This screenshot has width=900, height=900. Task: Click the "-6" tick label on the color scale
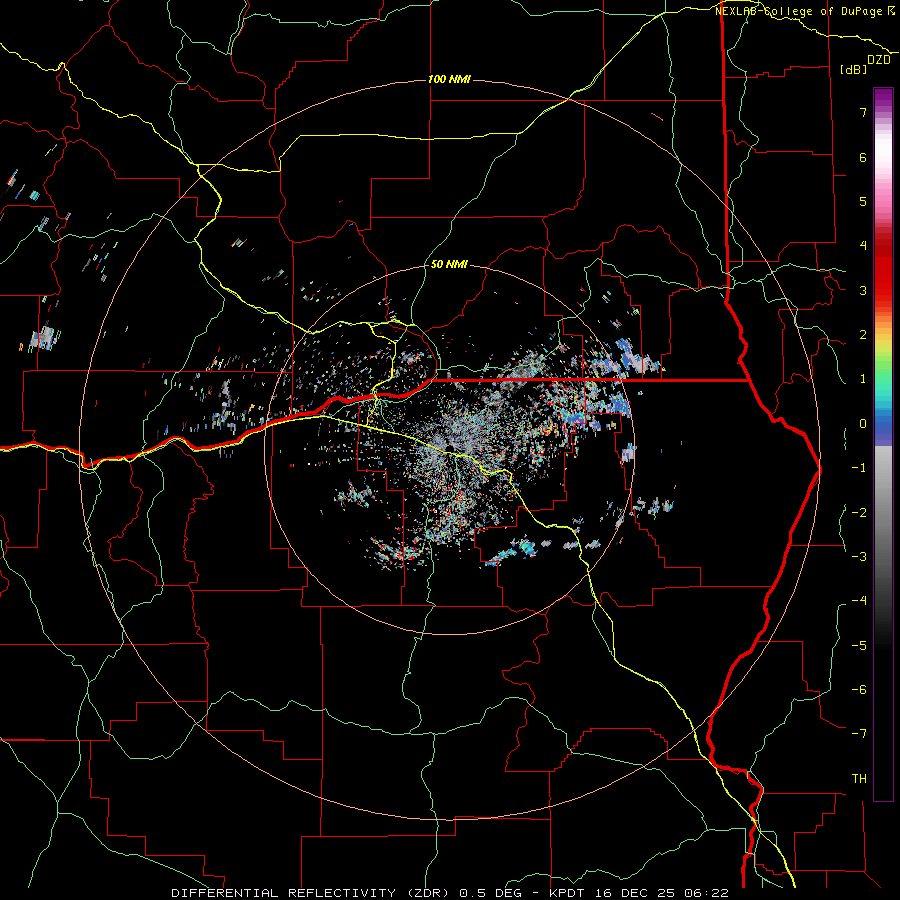click(859, 690)
